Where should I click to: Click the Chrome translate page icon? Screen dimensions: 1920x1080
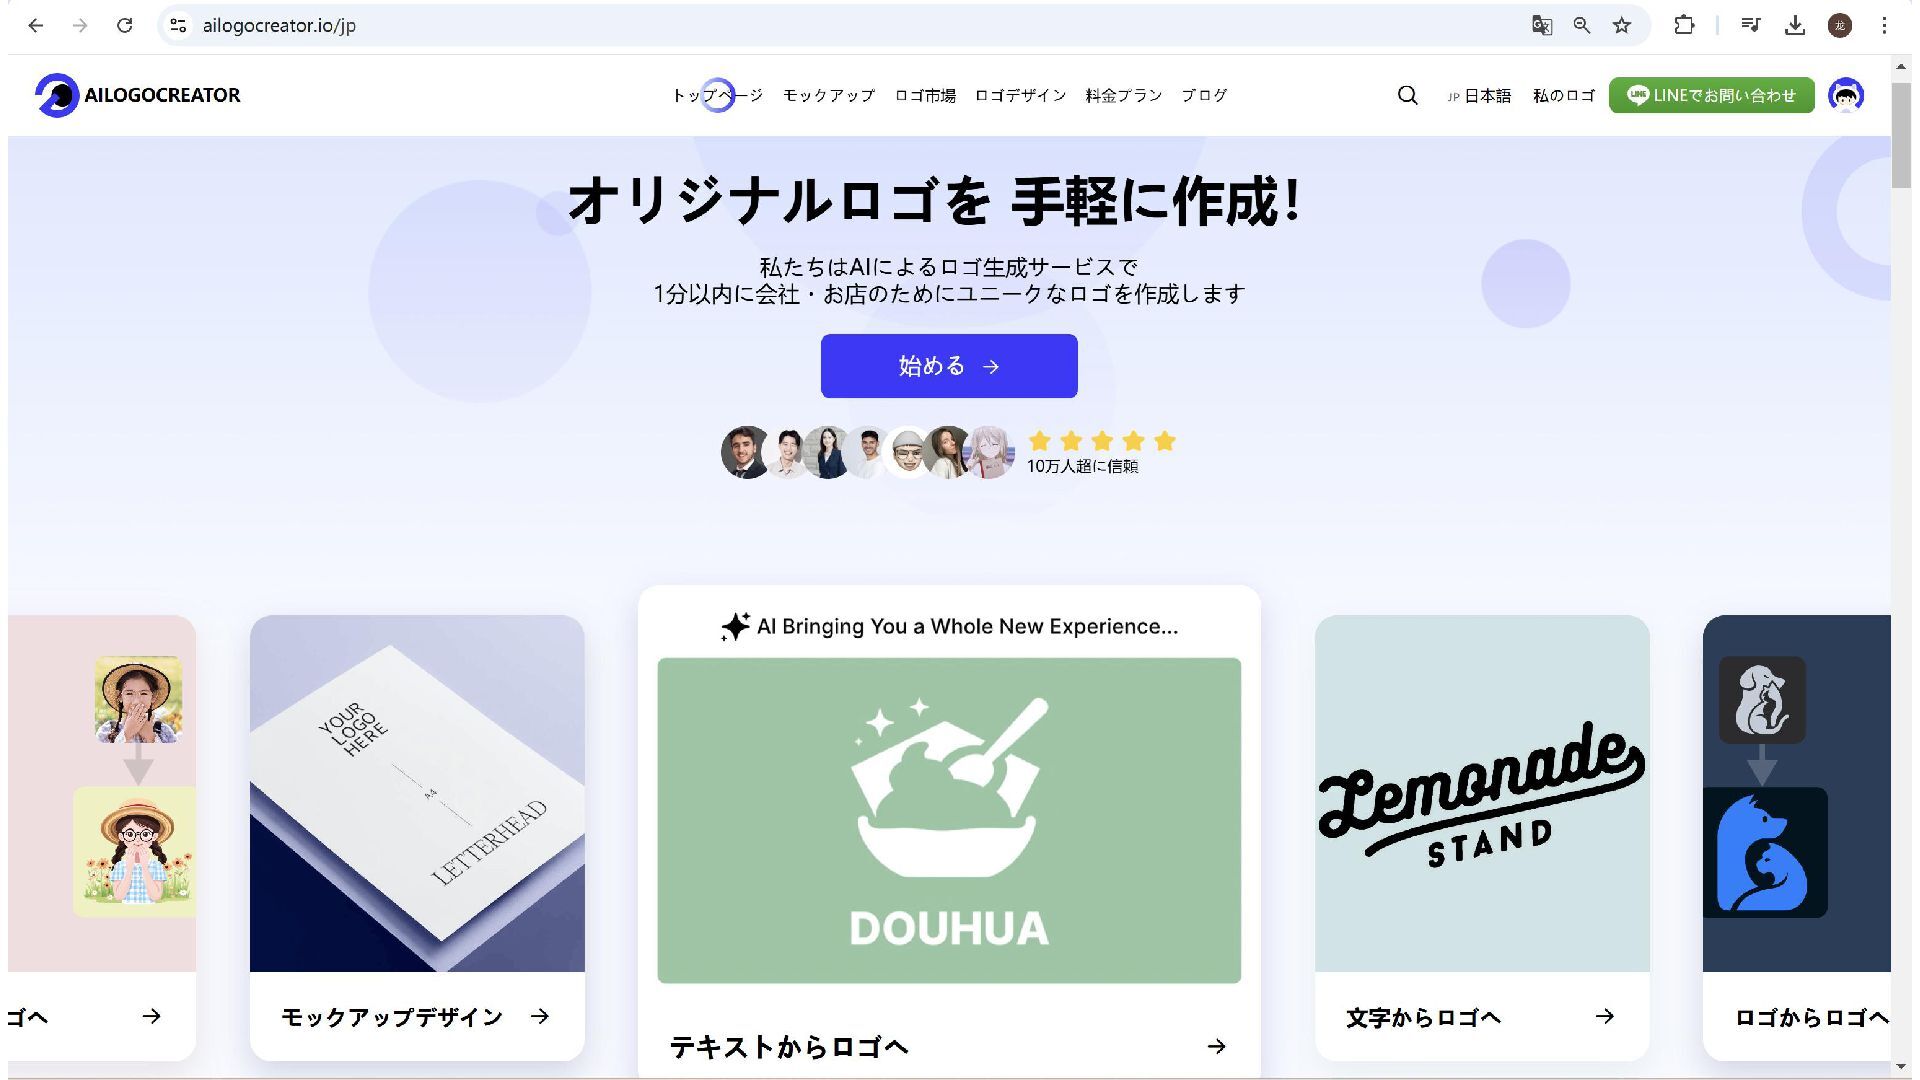(x=1541, y=25)
